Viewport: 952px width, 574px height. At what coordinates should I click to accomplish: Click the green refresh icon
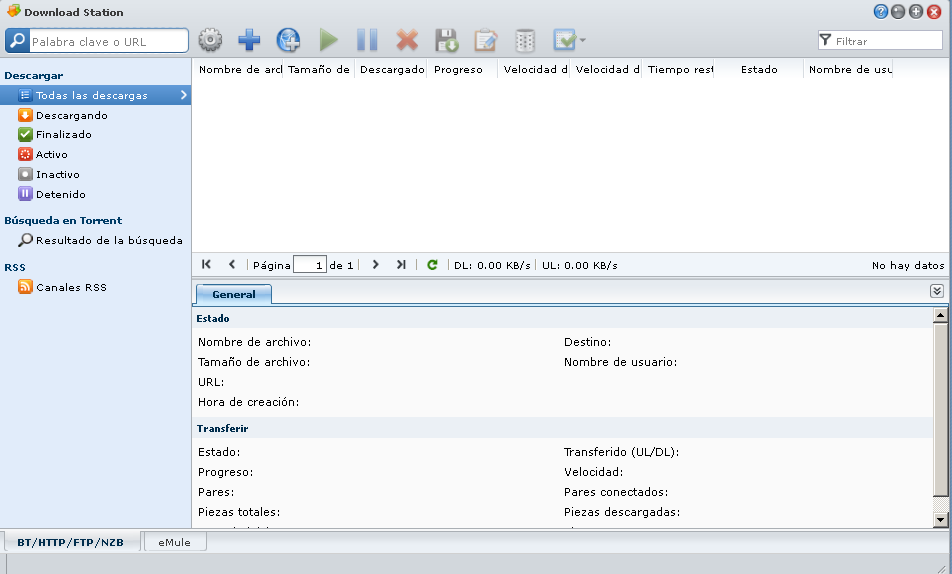coord(432,264)
